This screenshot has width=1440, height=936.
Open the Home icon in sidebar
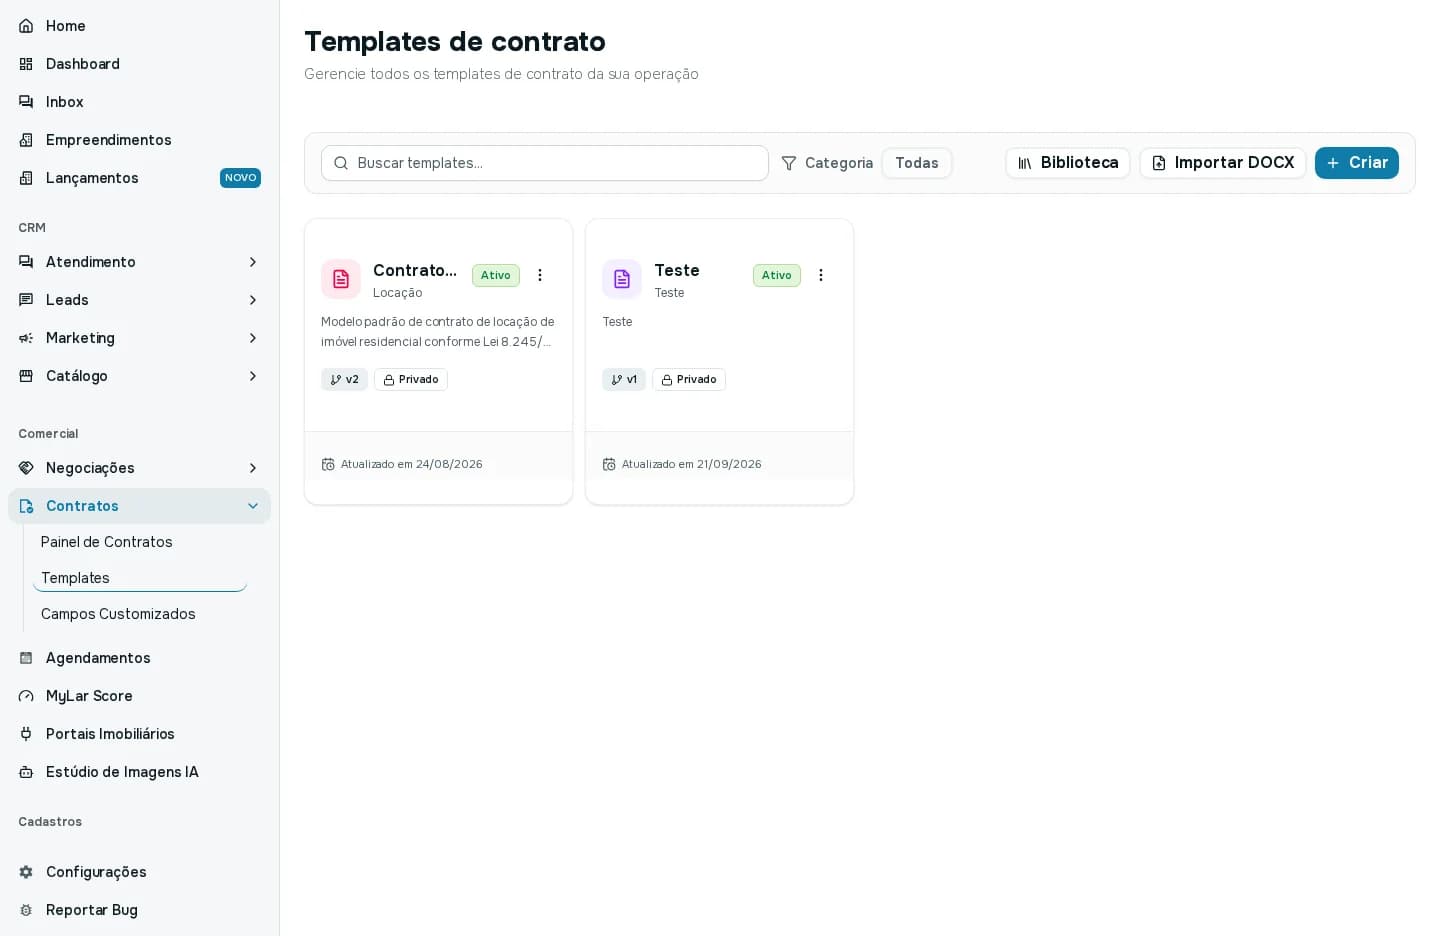click(26, 26)
